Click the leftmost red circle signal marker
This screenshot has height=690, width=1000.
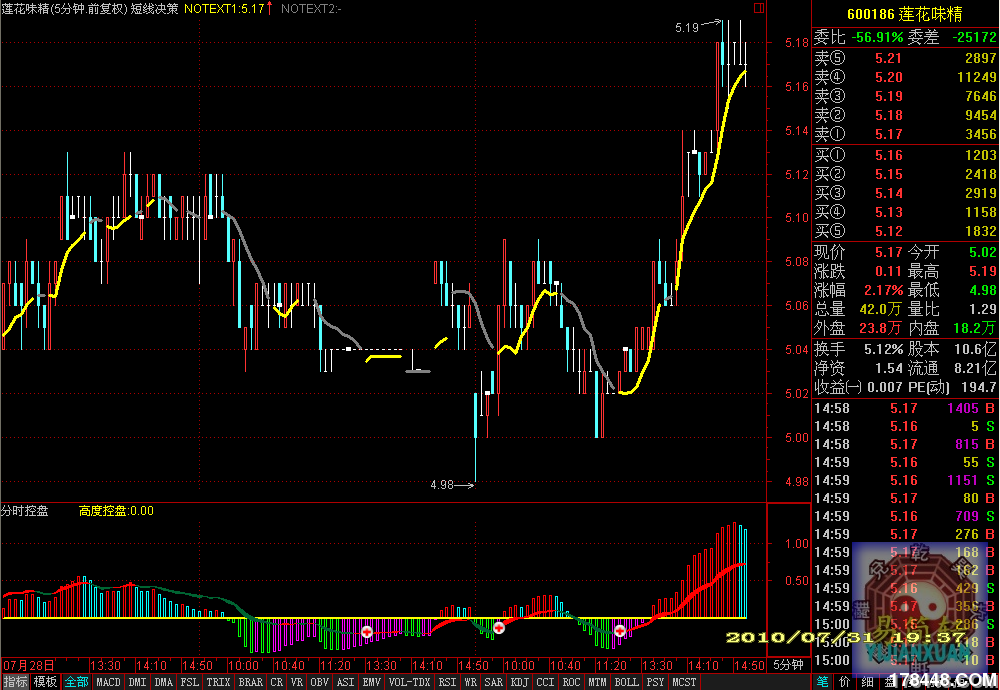coord(367,632)
